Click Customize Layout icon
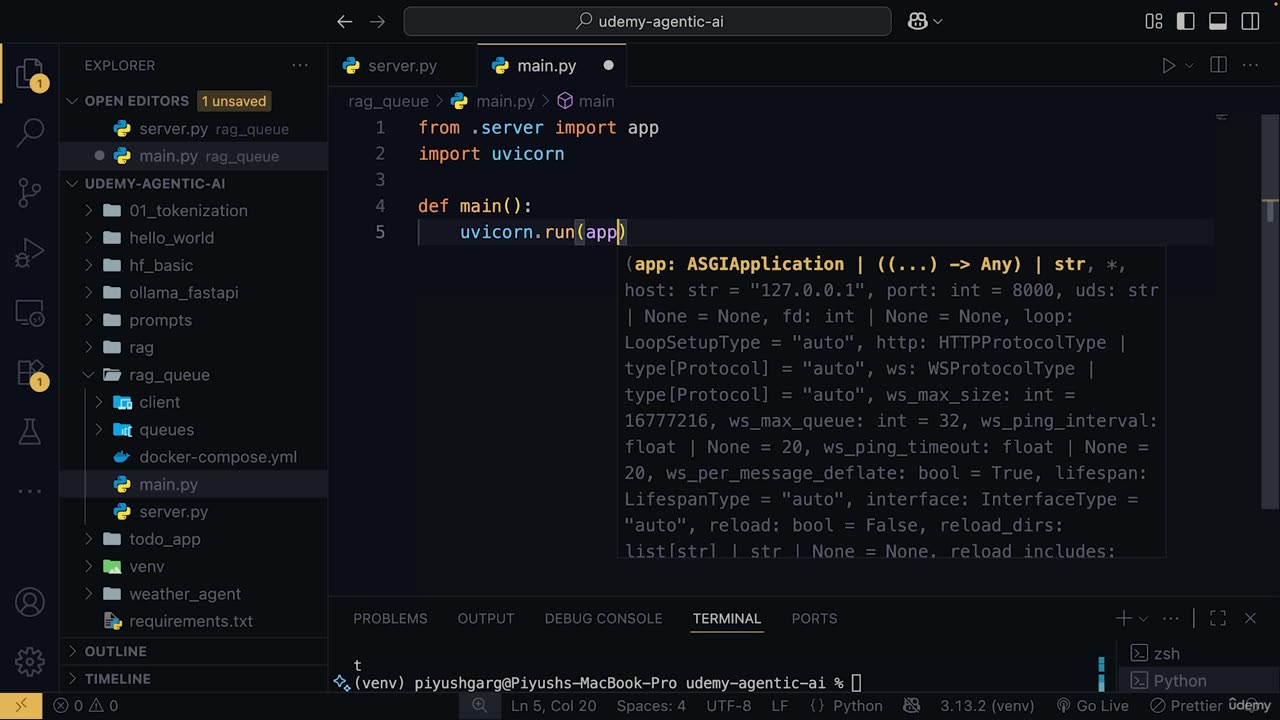Viewport: 1280px width, 720px height. point(1154,21)
